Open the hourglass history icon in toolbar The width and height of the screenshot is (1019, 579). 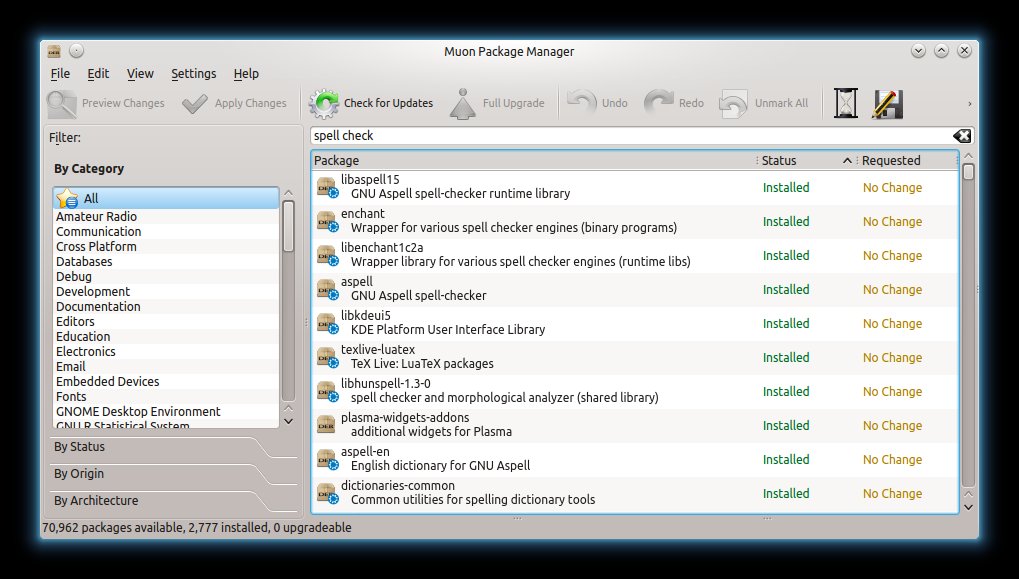pos(846,103)
